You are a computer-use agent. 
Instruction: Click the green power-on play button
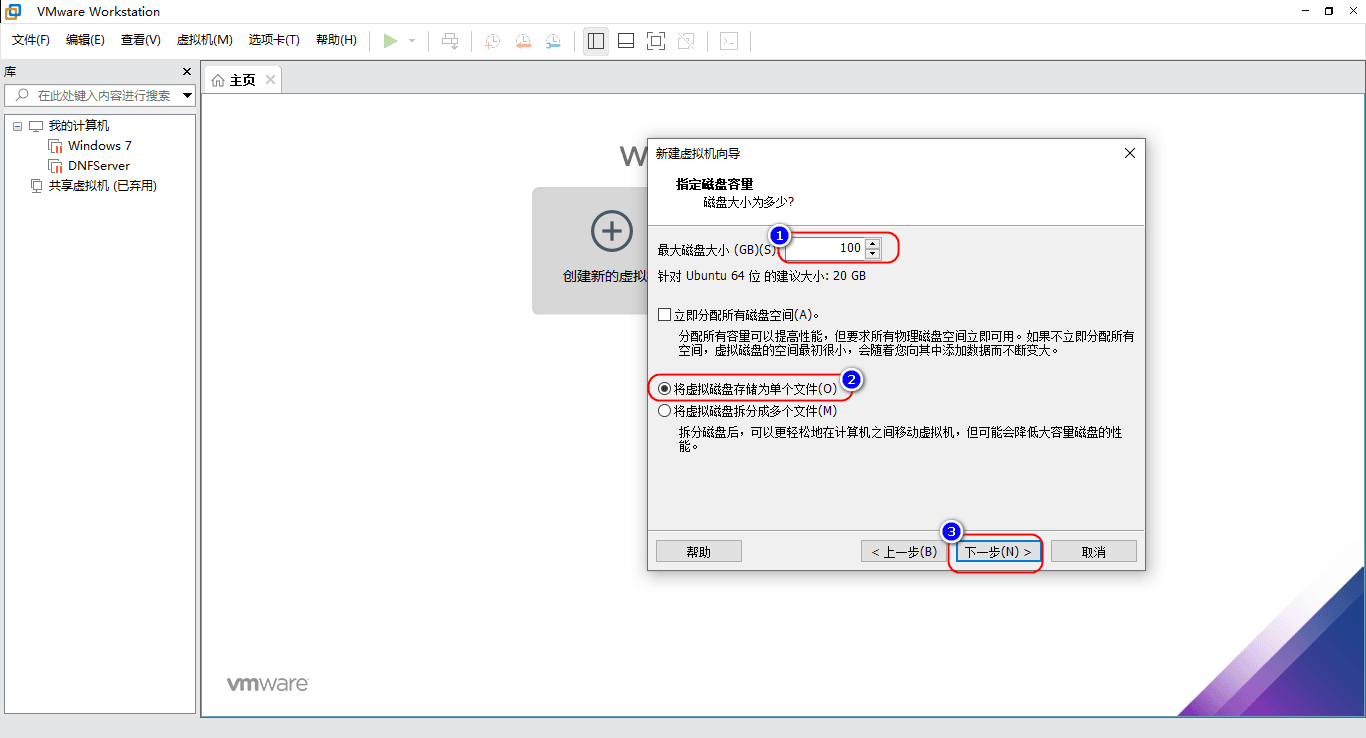point(390,41)
